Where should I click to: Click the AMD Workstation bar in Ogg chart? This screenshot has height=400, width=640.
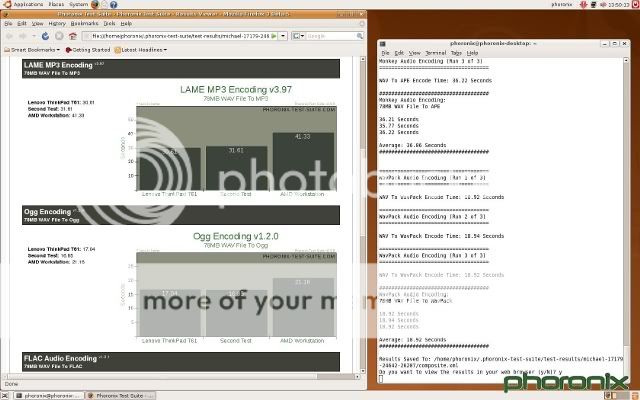coord(303,307)
